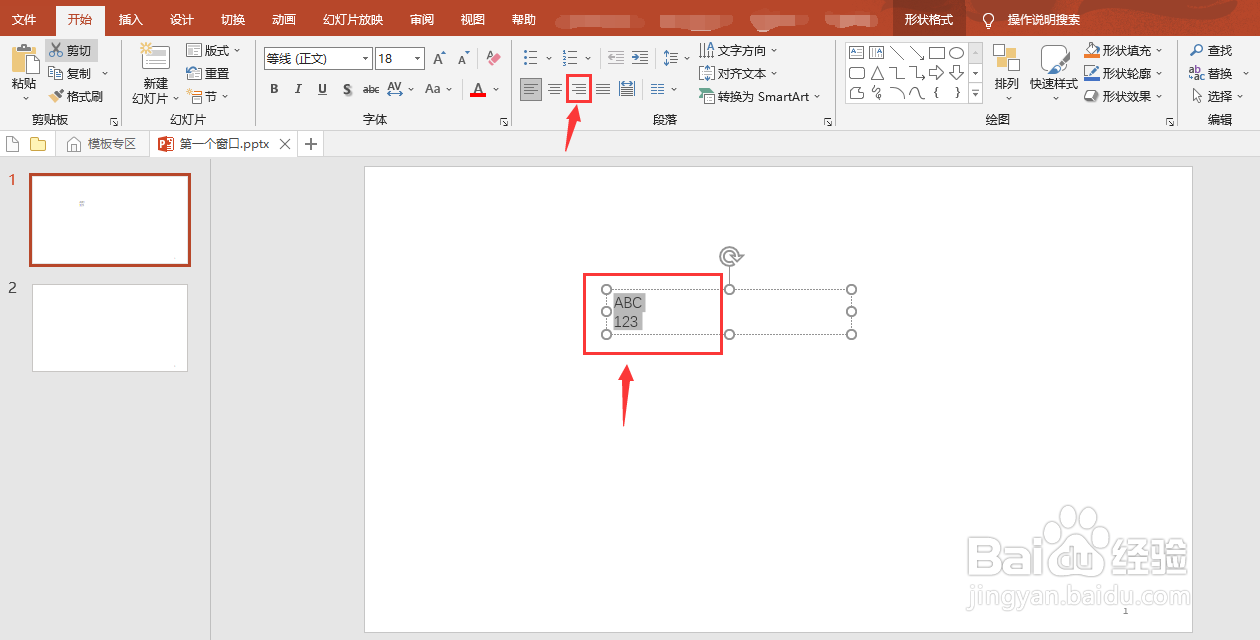This screenshot has width=1260, height=640.
Task: Open Quick Styles (快速样式) gallery
Action: (1054, 73)
